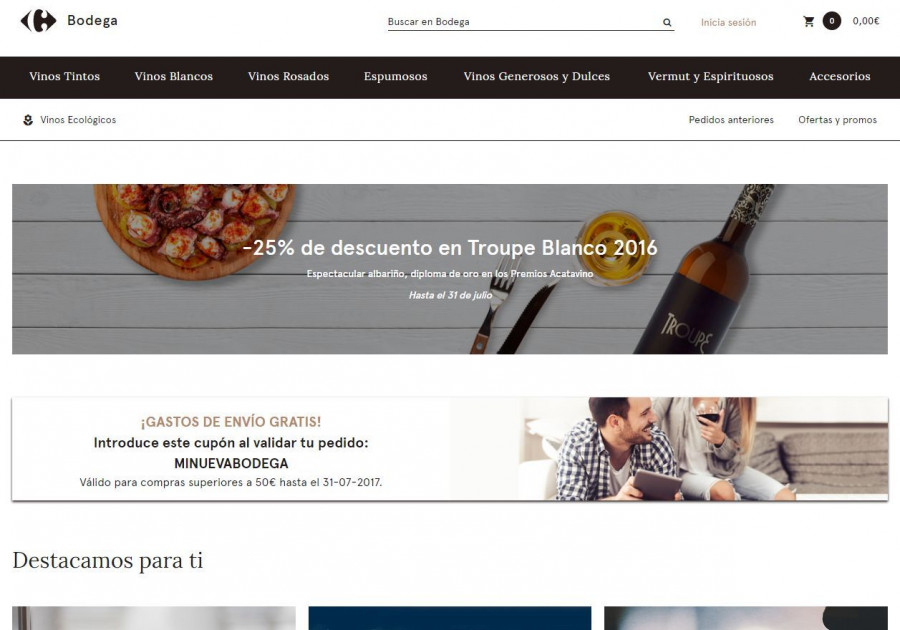Open Vermut y Espirituosos menu
The image size is (900, 630).
[x=711, y=76]
